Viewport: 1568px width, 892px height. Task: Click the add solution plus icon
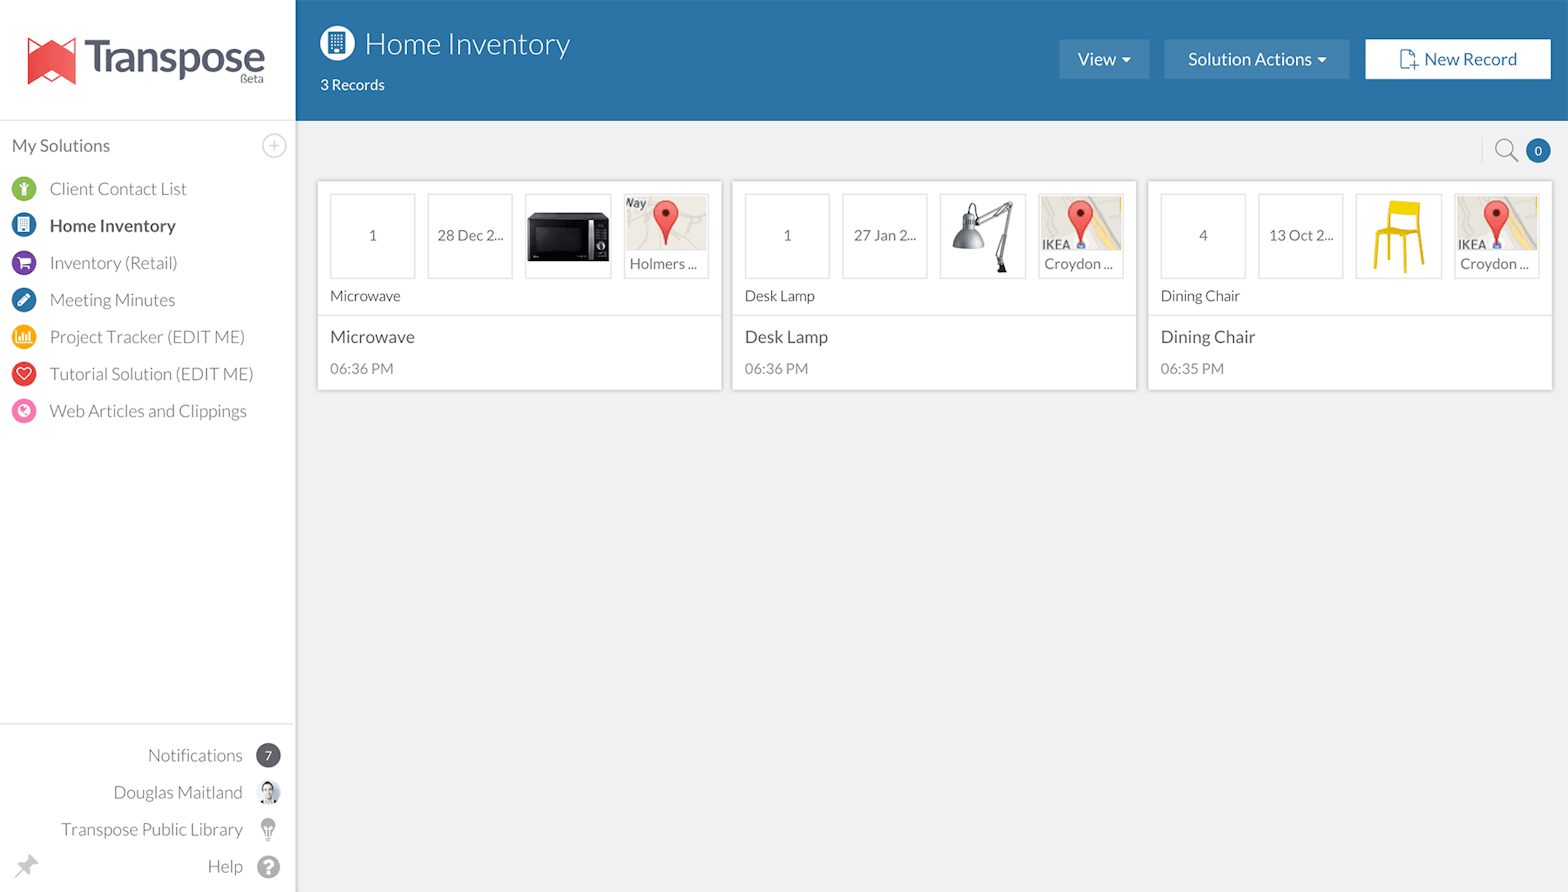click(x=274, y=146)
